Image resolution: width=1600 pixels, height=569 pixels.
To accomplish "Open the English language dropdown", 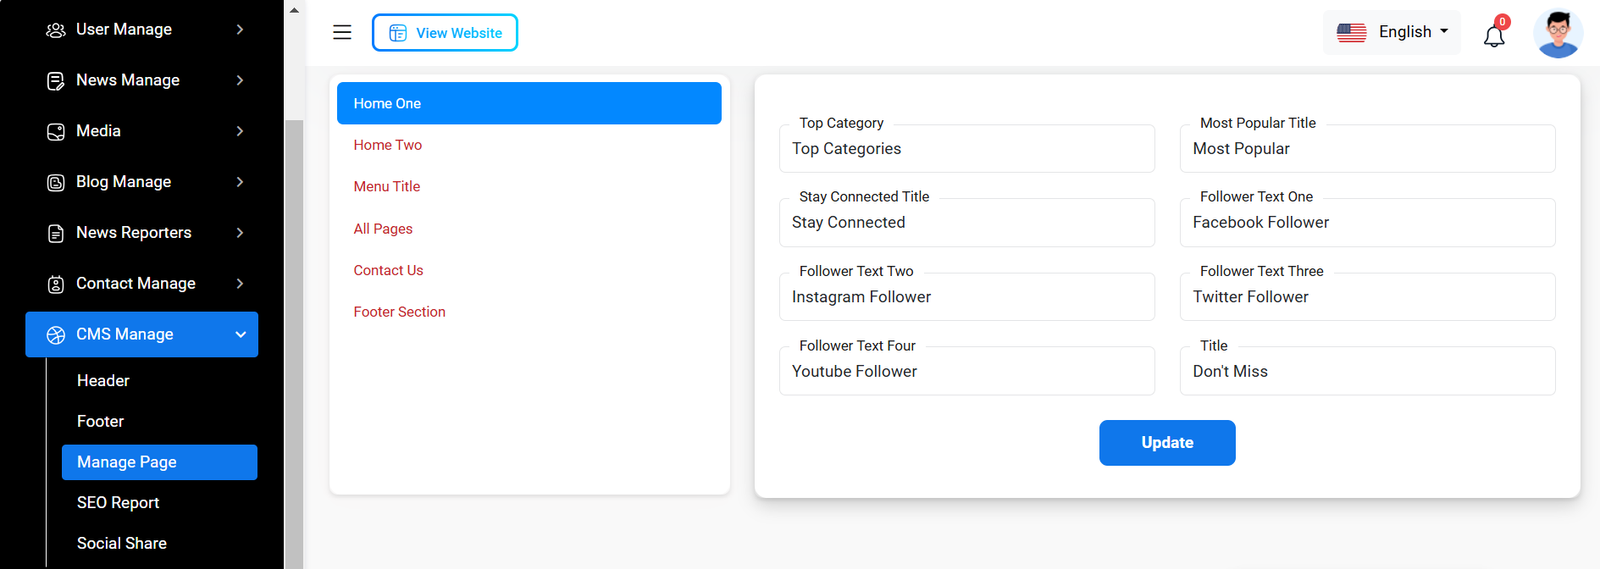I will [x=1392, y=32].
